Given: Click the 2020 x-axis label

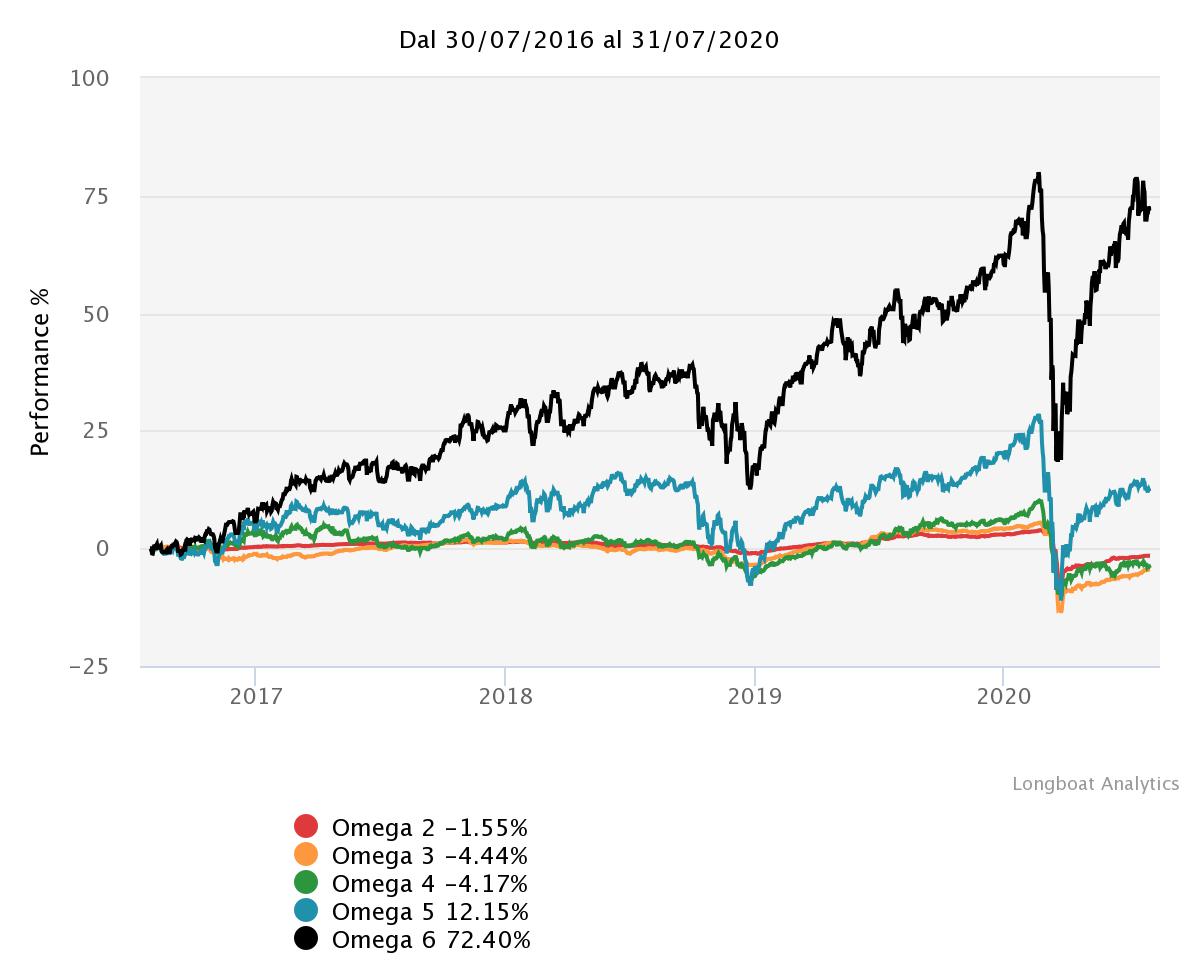Looking at the screenshot, I should coord(1003,697).
